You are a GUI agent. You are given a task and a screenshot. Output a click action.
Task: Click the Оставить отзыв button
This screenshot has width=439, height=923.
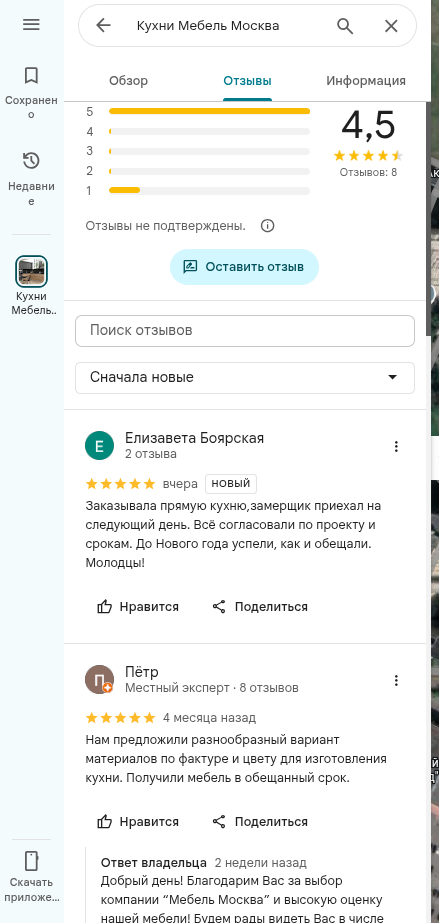point(244,267)
